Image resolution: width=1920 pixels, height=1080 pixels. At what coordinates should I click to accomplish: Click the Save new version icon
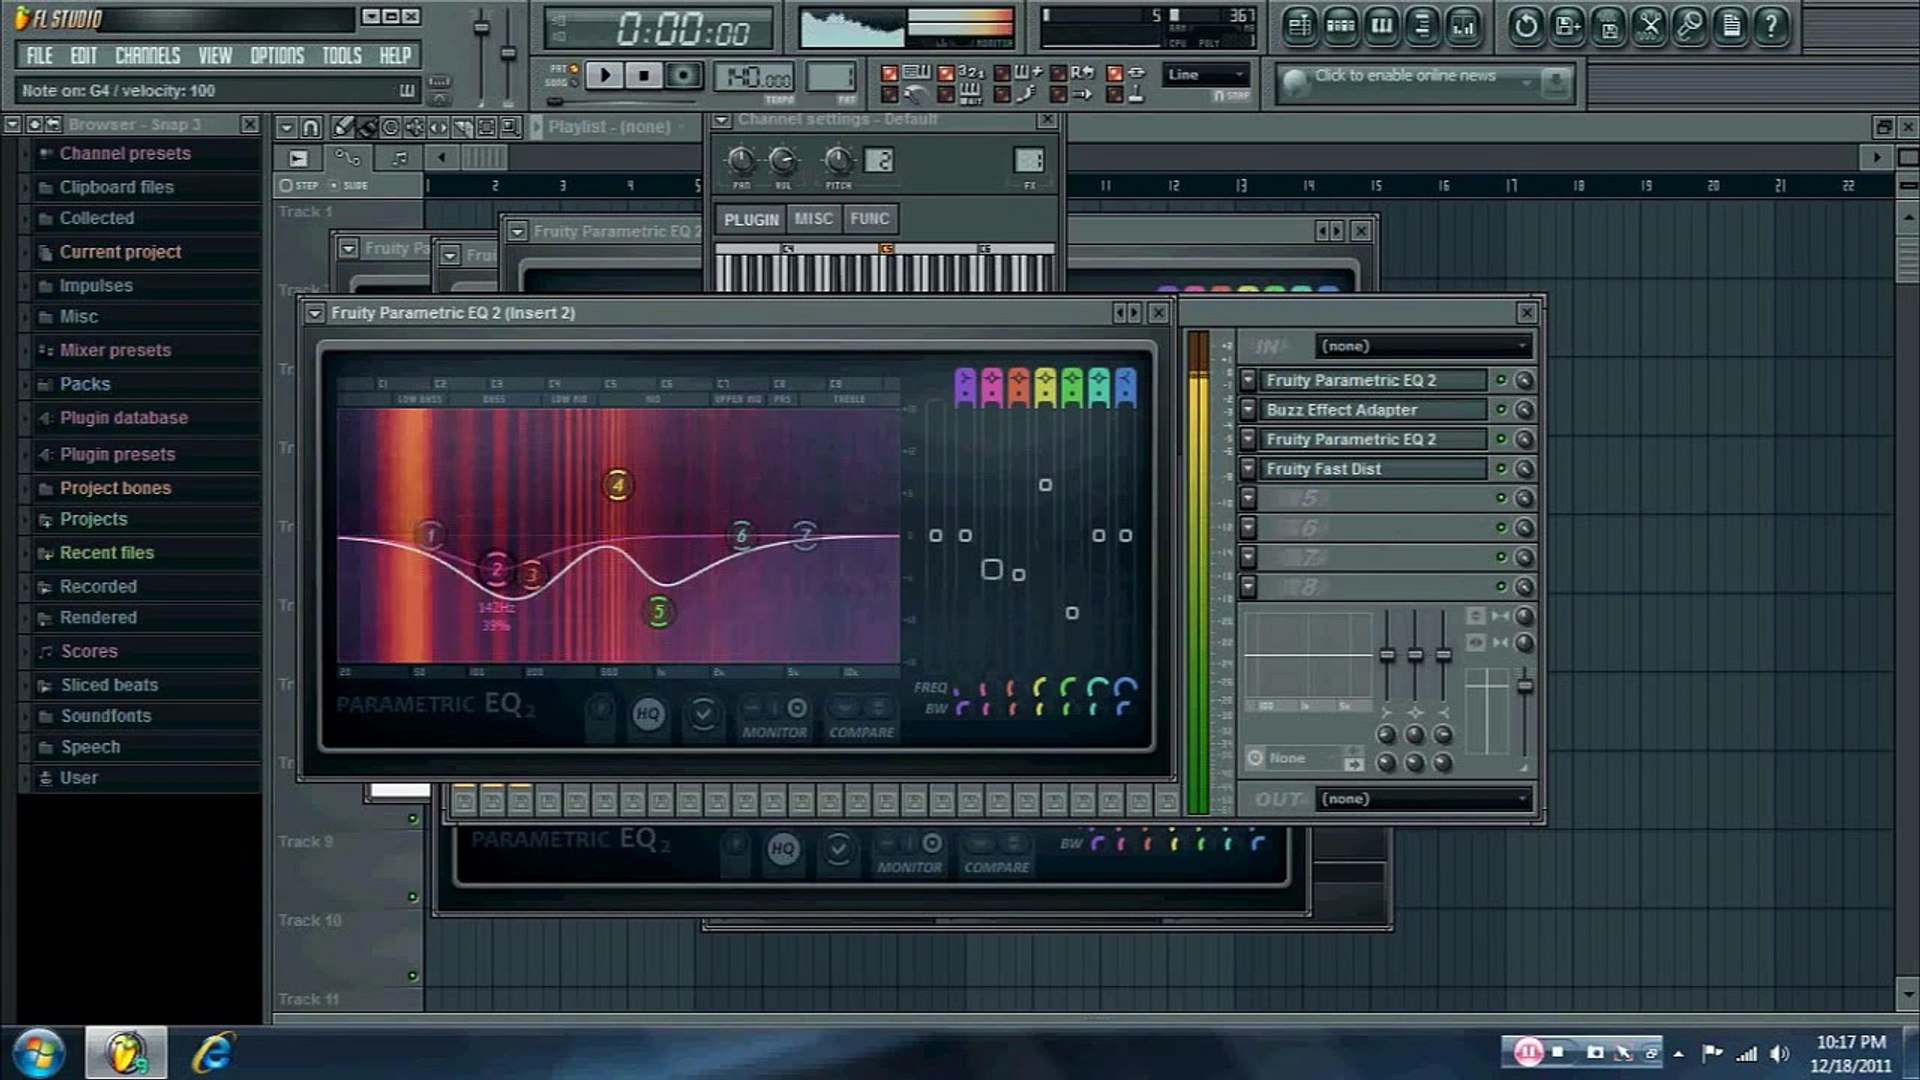click(1567, 26)
